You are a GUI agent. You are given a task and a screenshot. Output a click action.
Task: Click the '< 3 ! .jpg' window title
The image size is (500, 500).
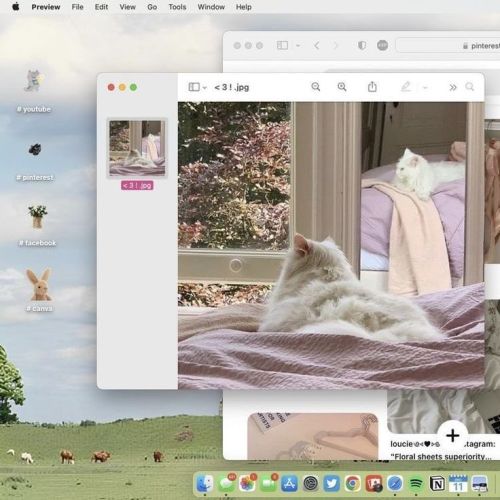tap(232, 87)
